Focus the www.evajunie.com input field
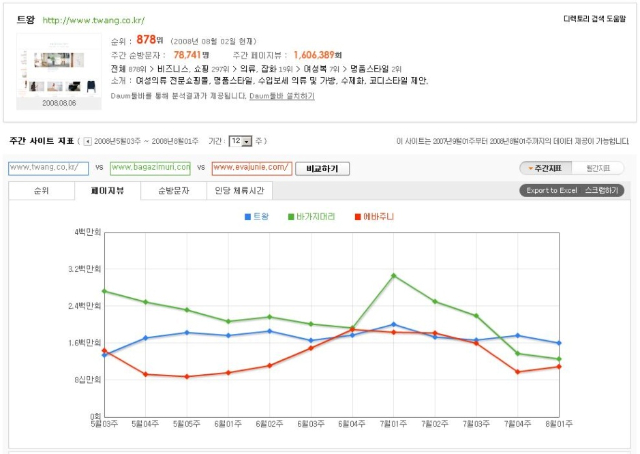 click(x=252, y=168)
